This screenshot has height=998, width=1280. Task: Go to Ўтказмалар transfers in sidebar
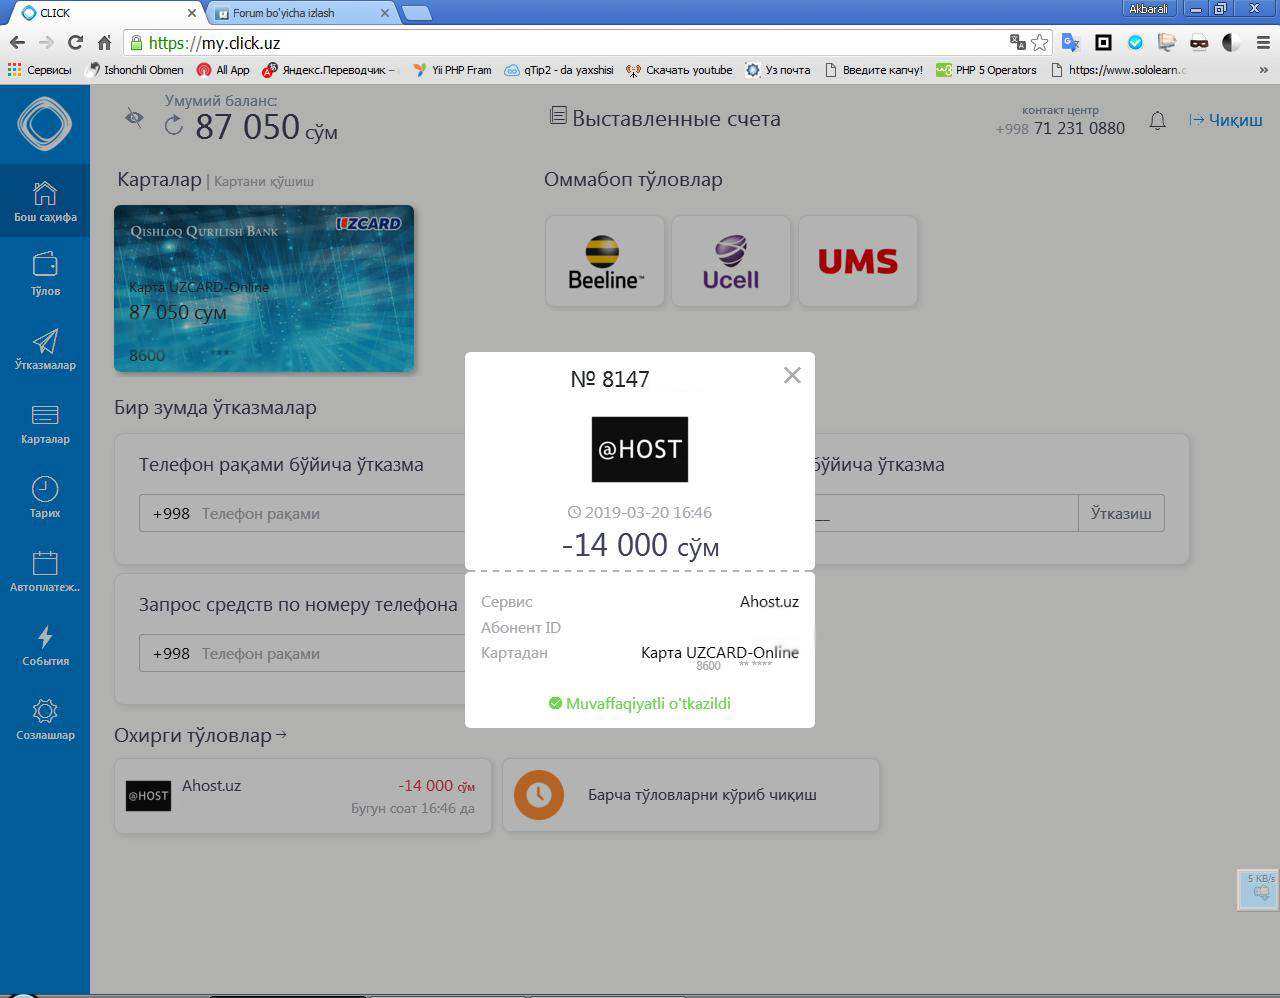click(45, 347)
